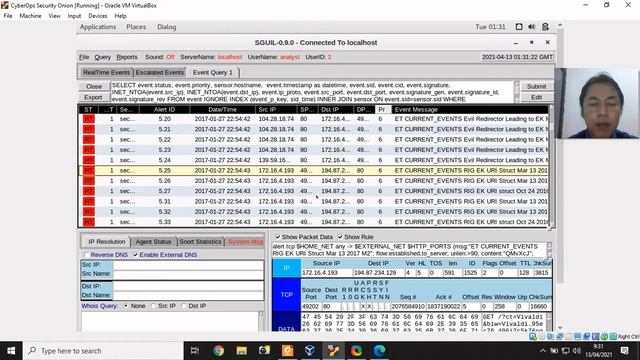Open Task View from the taskbar

pyautogui.click(x=195, y=351)
